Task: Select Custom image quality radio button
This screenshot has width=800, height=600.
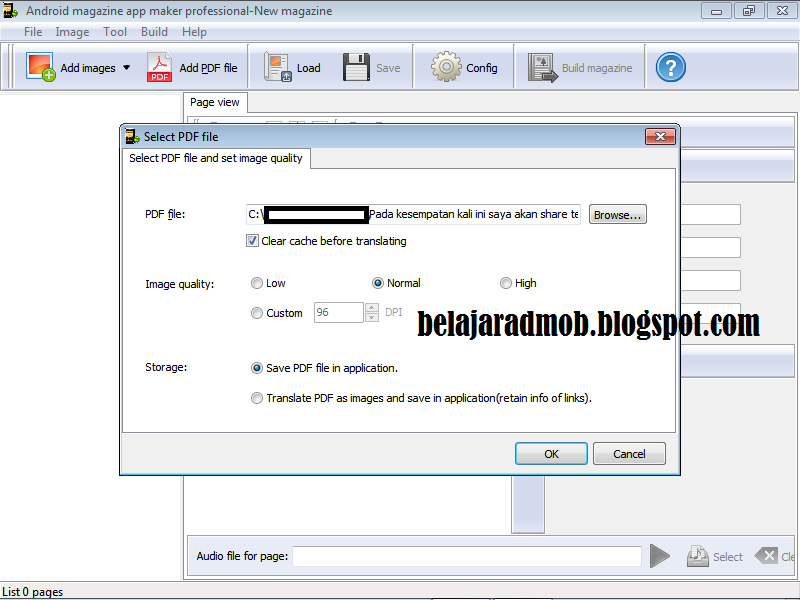Action: click(x=257, y=313)
